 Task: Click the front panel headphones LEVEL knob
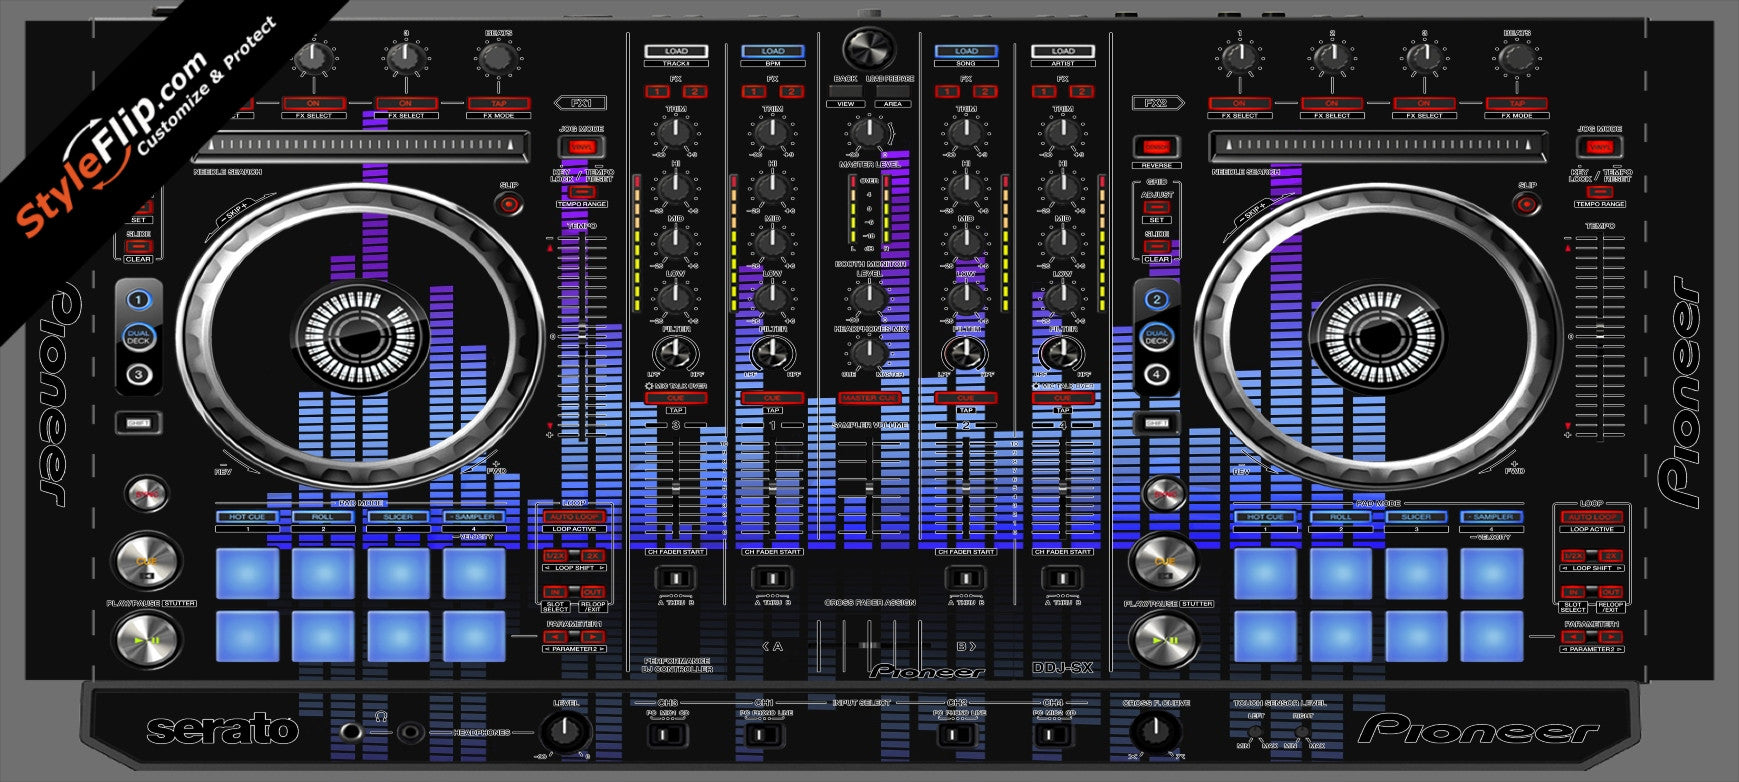[565, 733]
